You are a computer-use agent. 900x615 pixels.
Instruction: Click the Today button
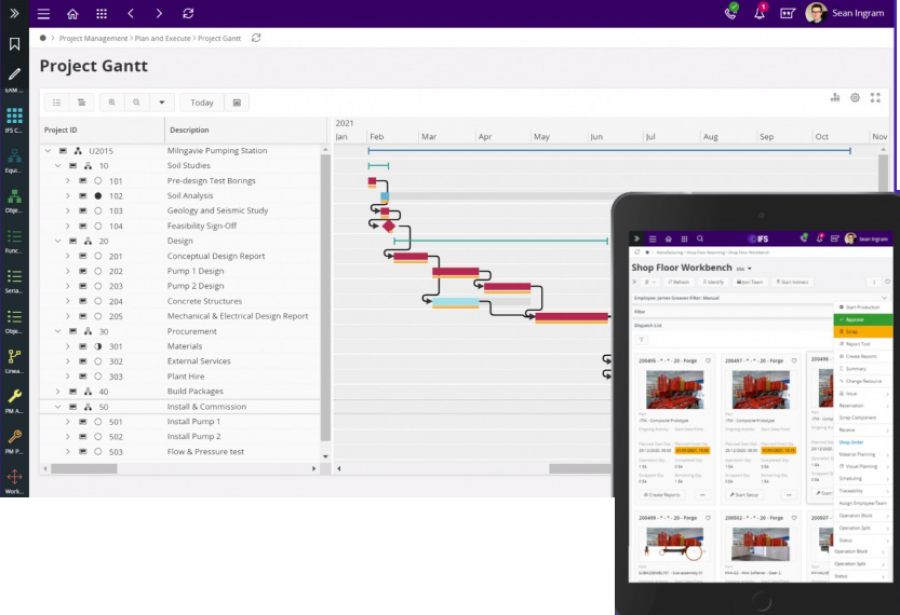201,102
